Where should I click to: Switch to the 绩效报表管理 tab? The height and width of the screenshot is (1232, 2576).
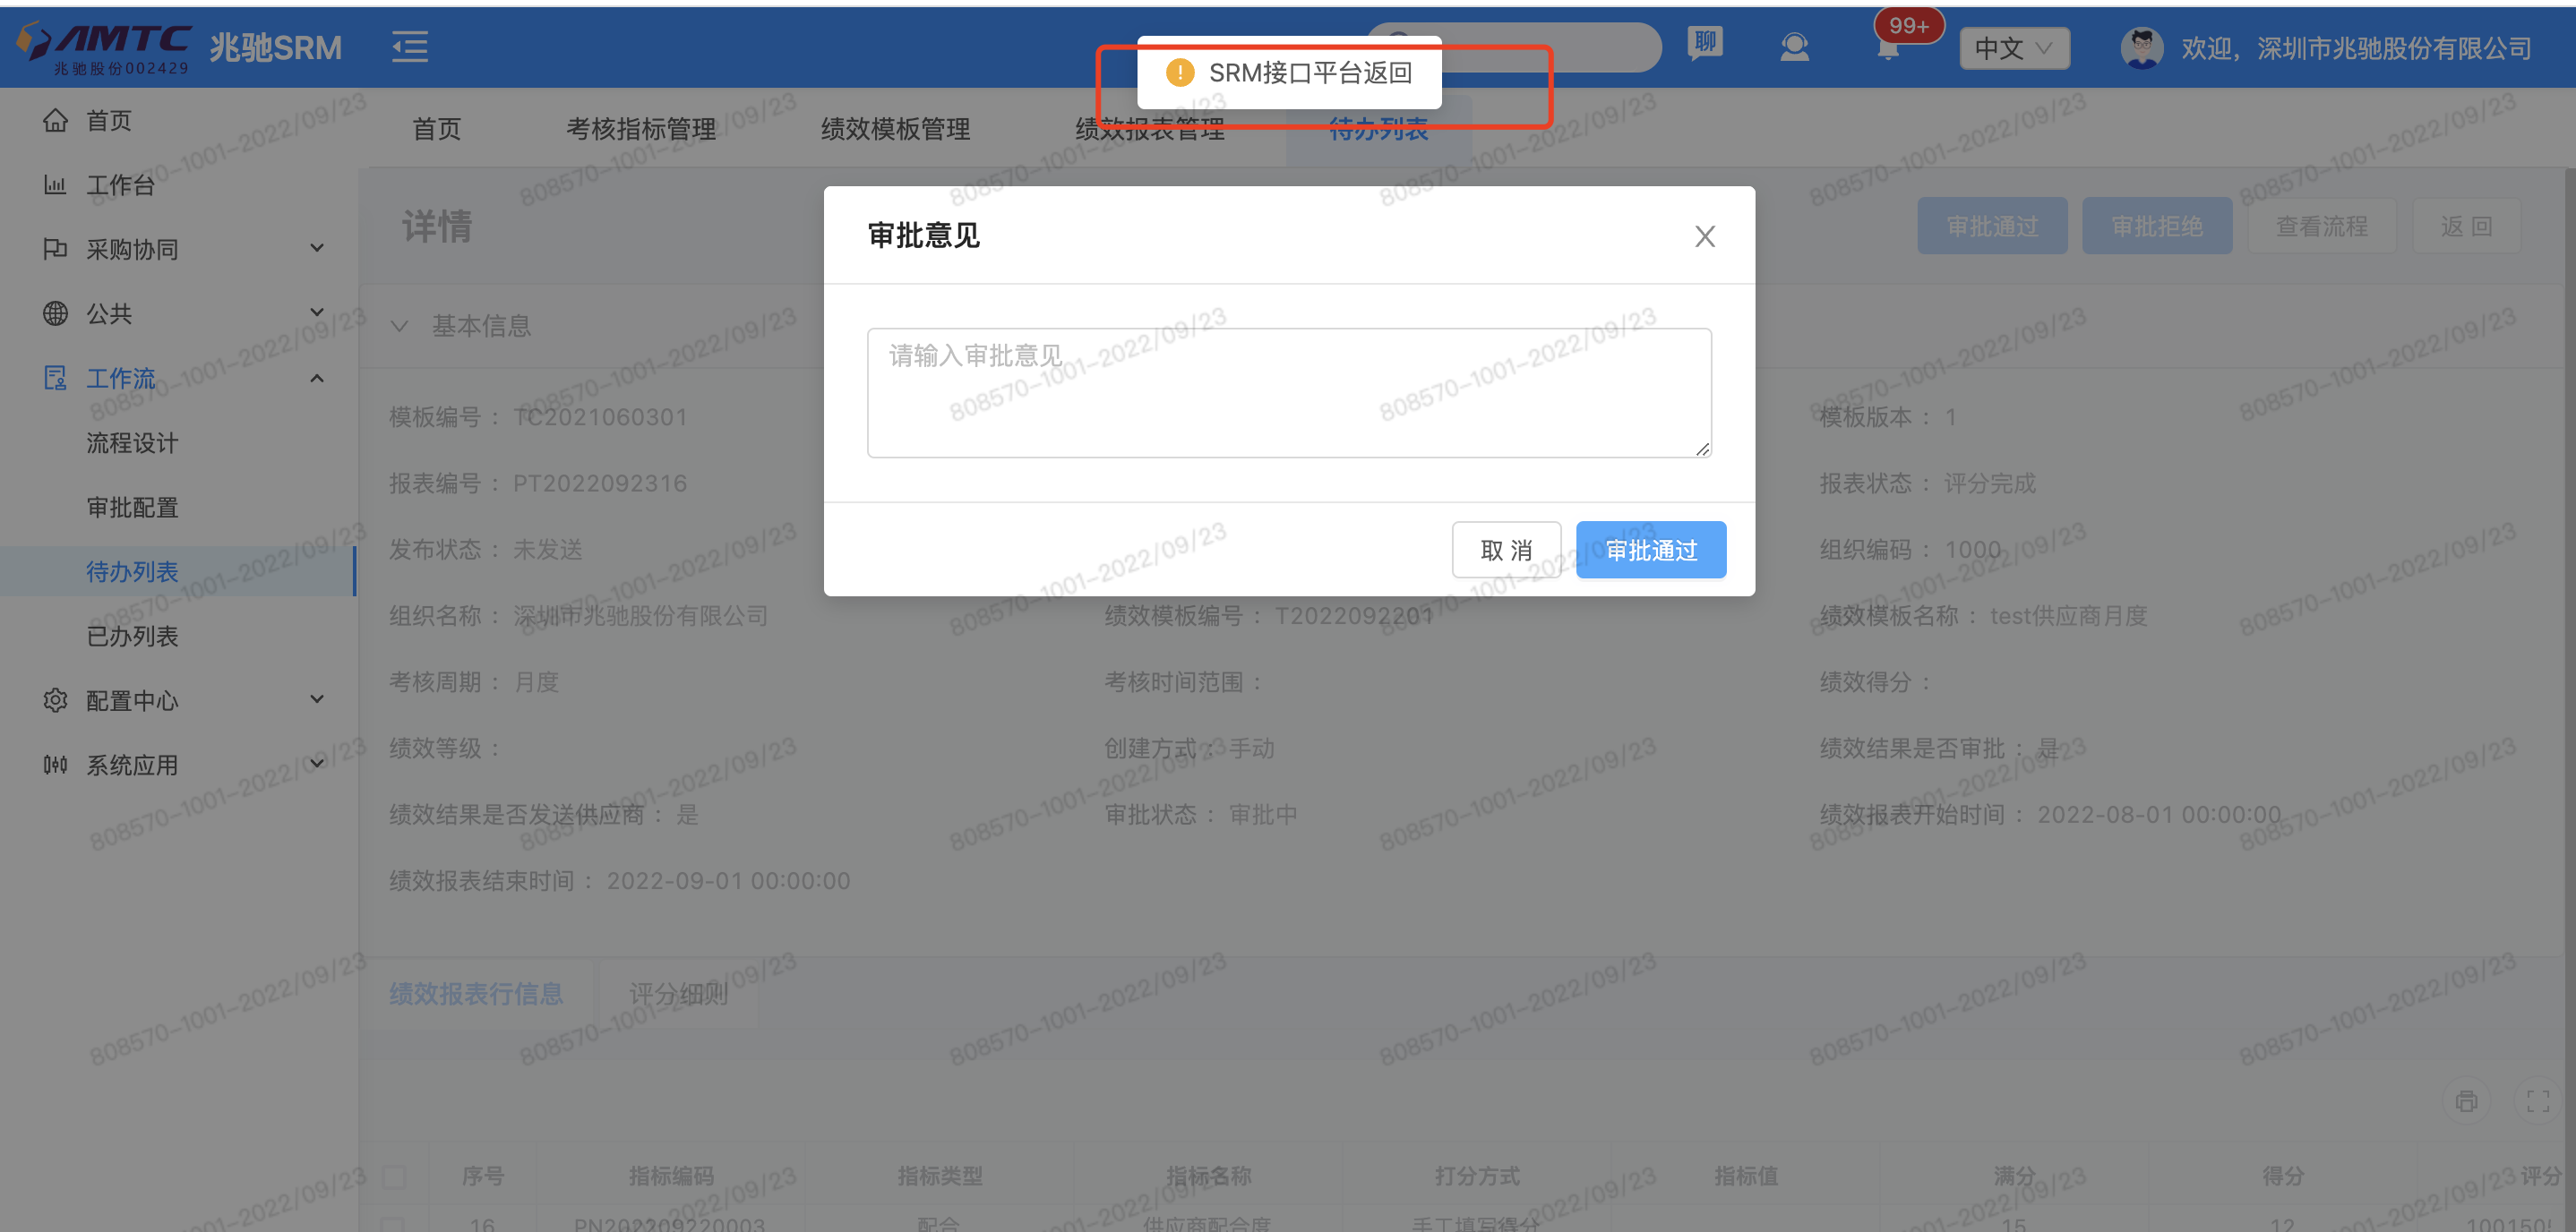pyautogui.click(x=1150, y=129)
